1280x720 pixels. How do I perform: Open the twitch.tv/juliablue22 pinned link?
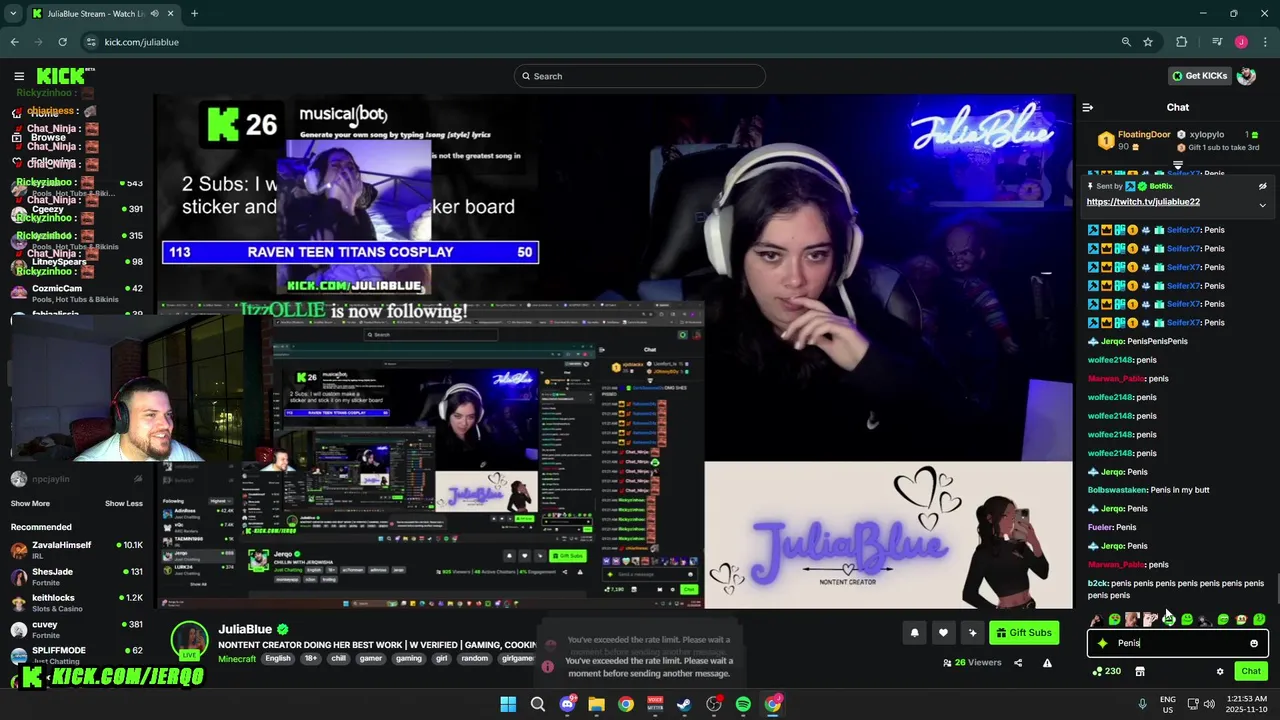[1143, 202]
